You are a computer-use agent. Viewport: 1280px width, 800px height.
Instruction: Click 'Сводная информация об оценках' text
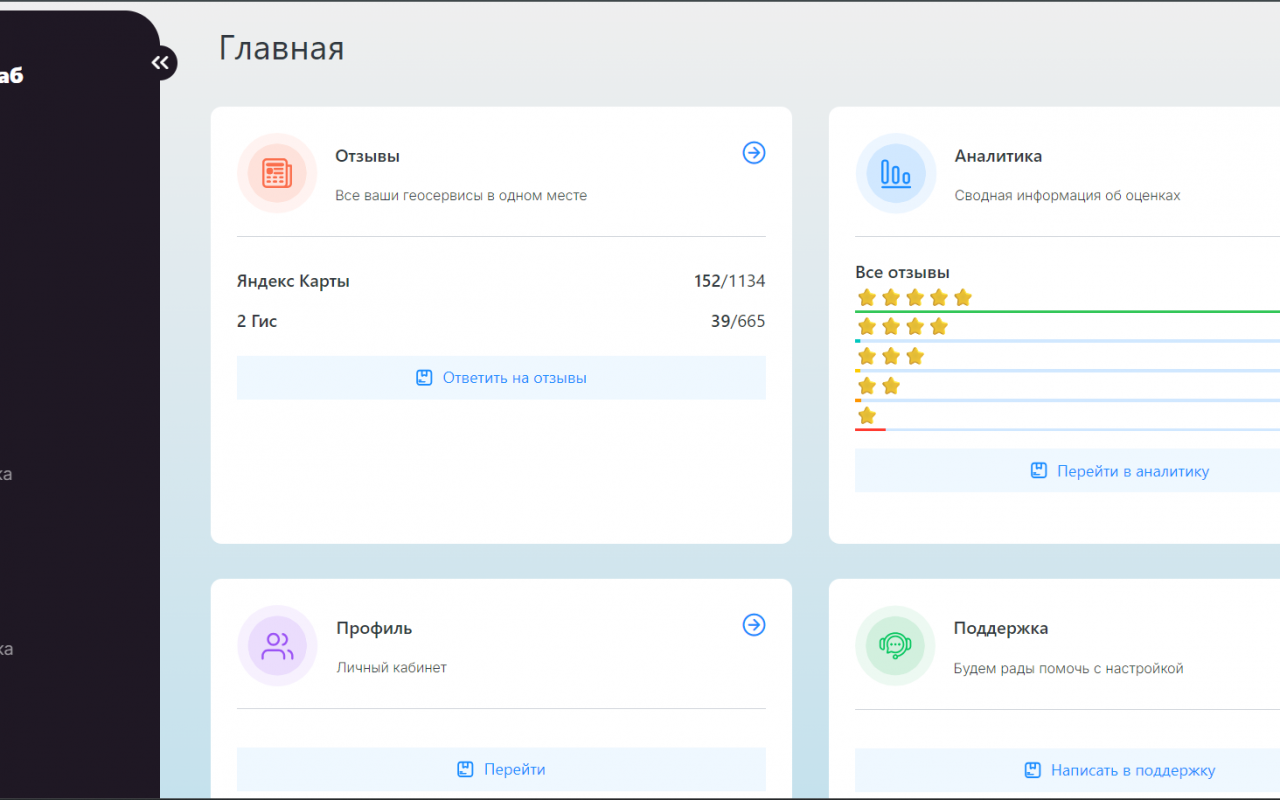click(1067, 195)
